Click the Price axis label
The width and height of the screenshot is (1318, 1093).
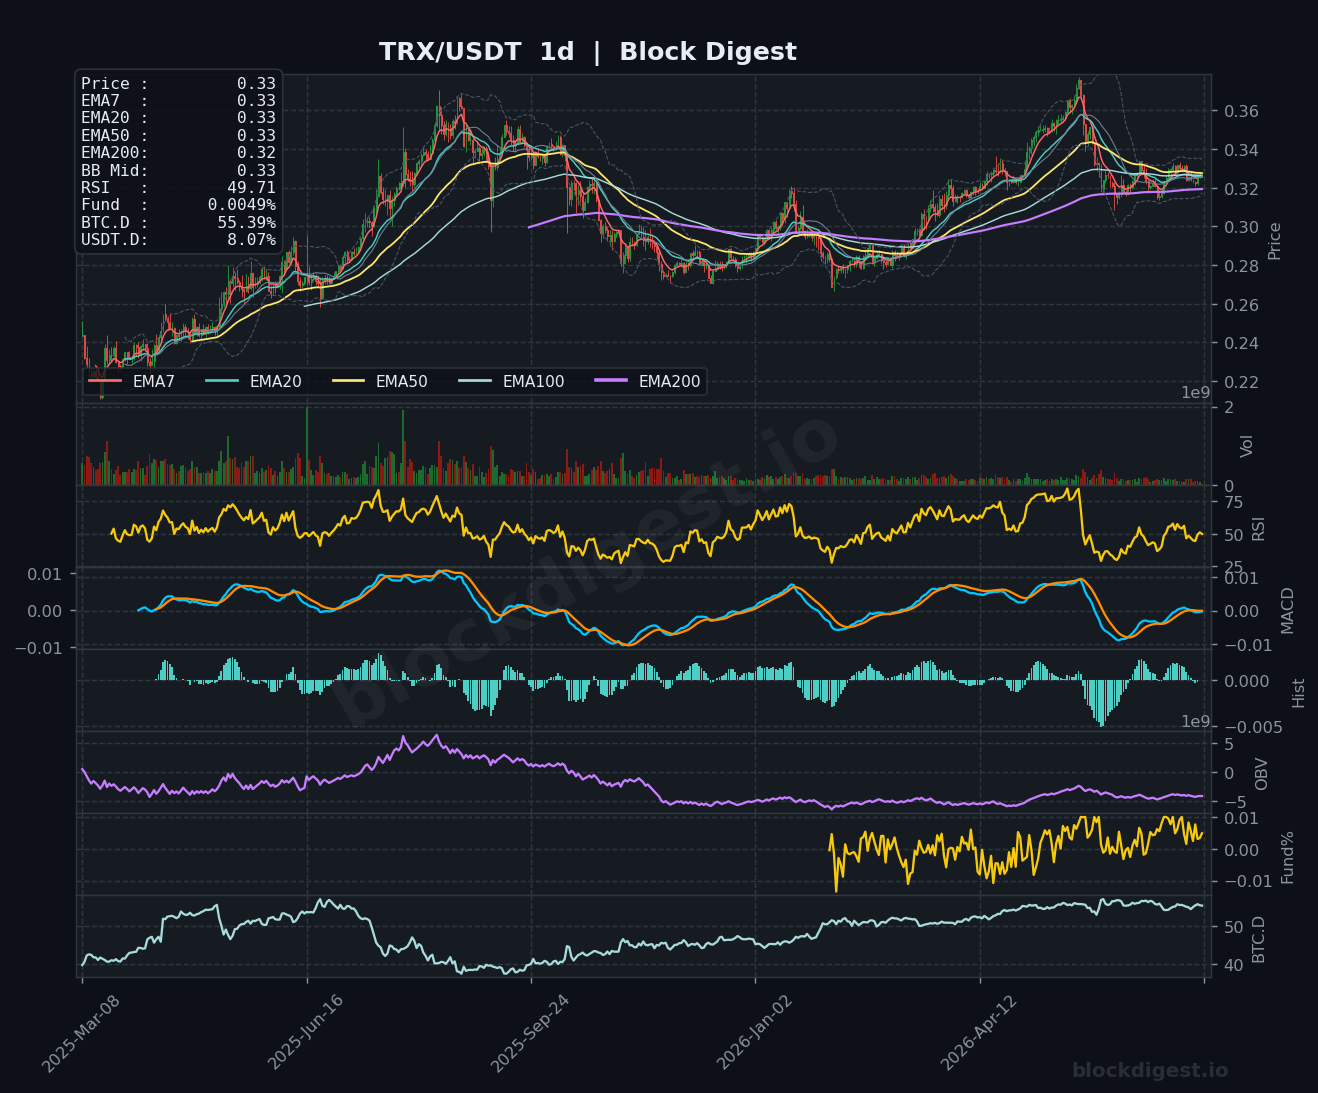pyautogui.click(x=1275, y=241)
